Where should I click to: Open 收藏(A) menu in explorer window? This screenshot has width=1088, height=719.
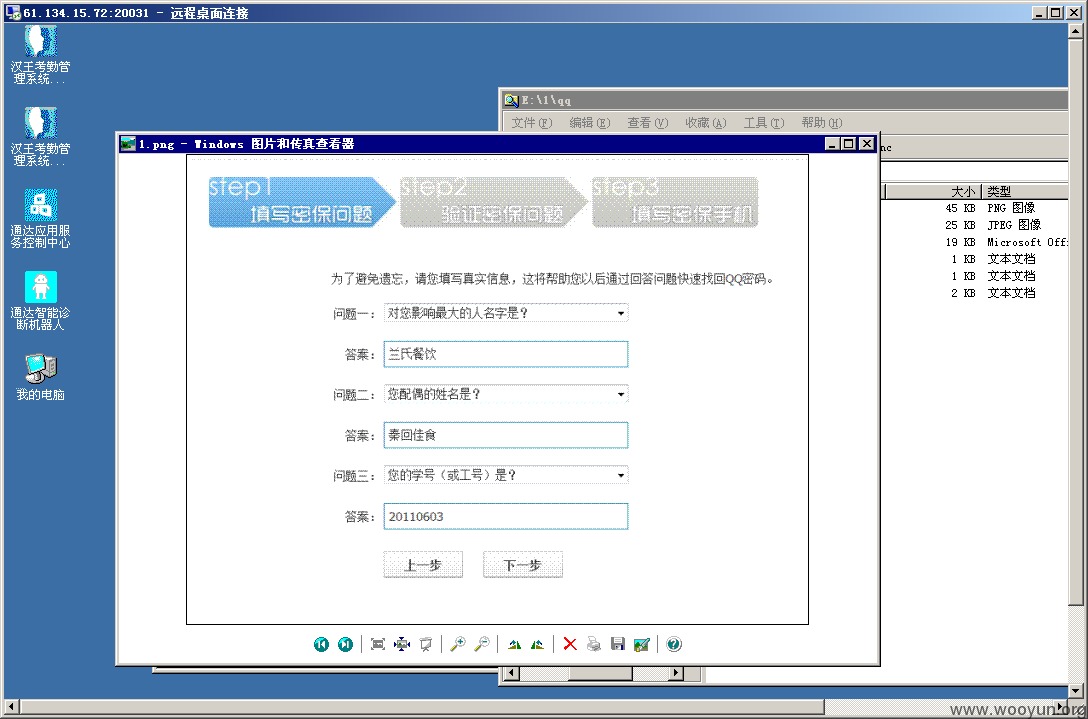click(705, 123)
